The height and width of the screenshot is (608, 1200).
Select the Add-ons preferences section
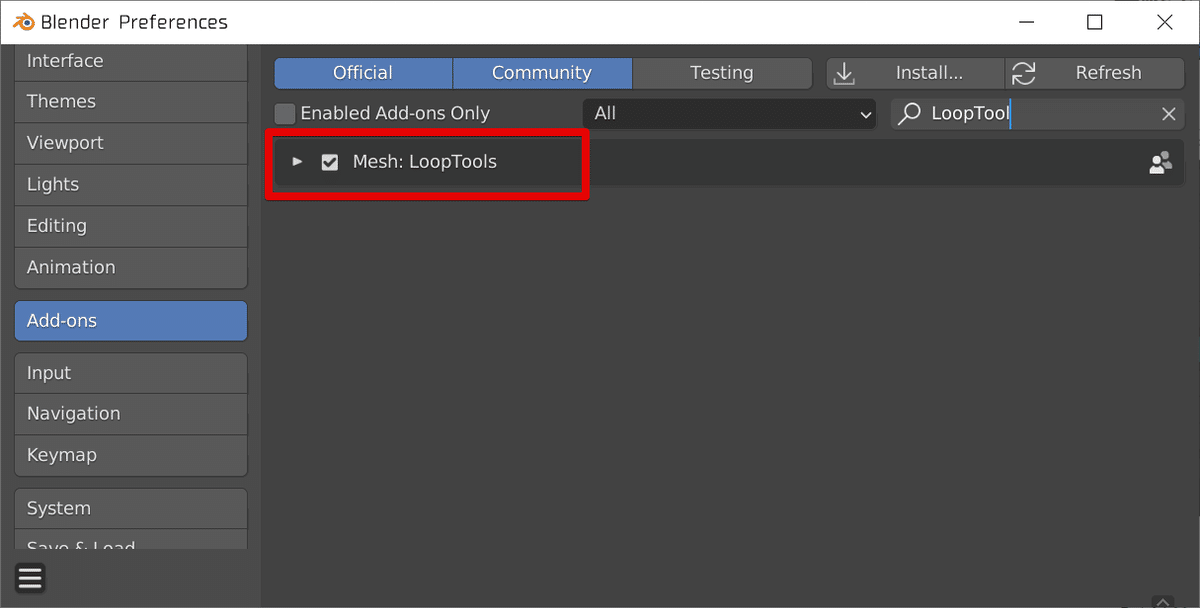coord(131,321)
